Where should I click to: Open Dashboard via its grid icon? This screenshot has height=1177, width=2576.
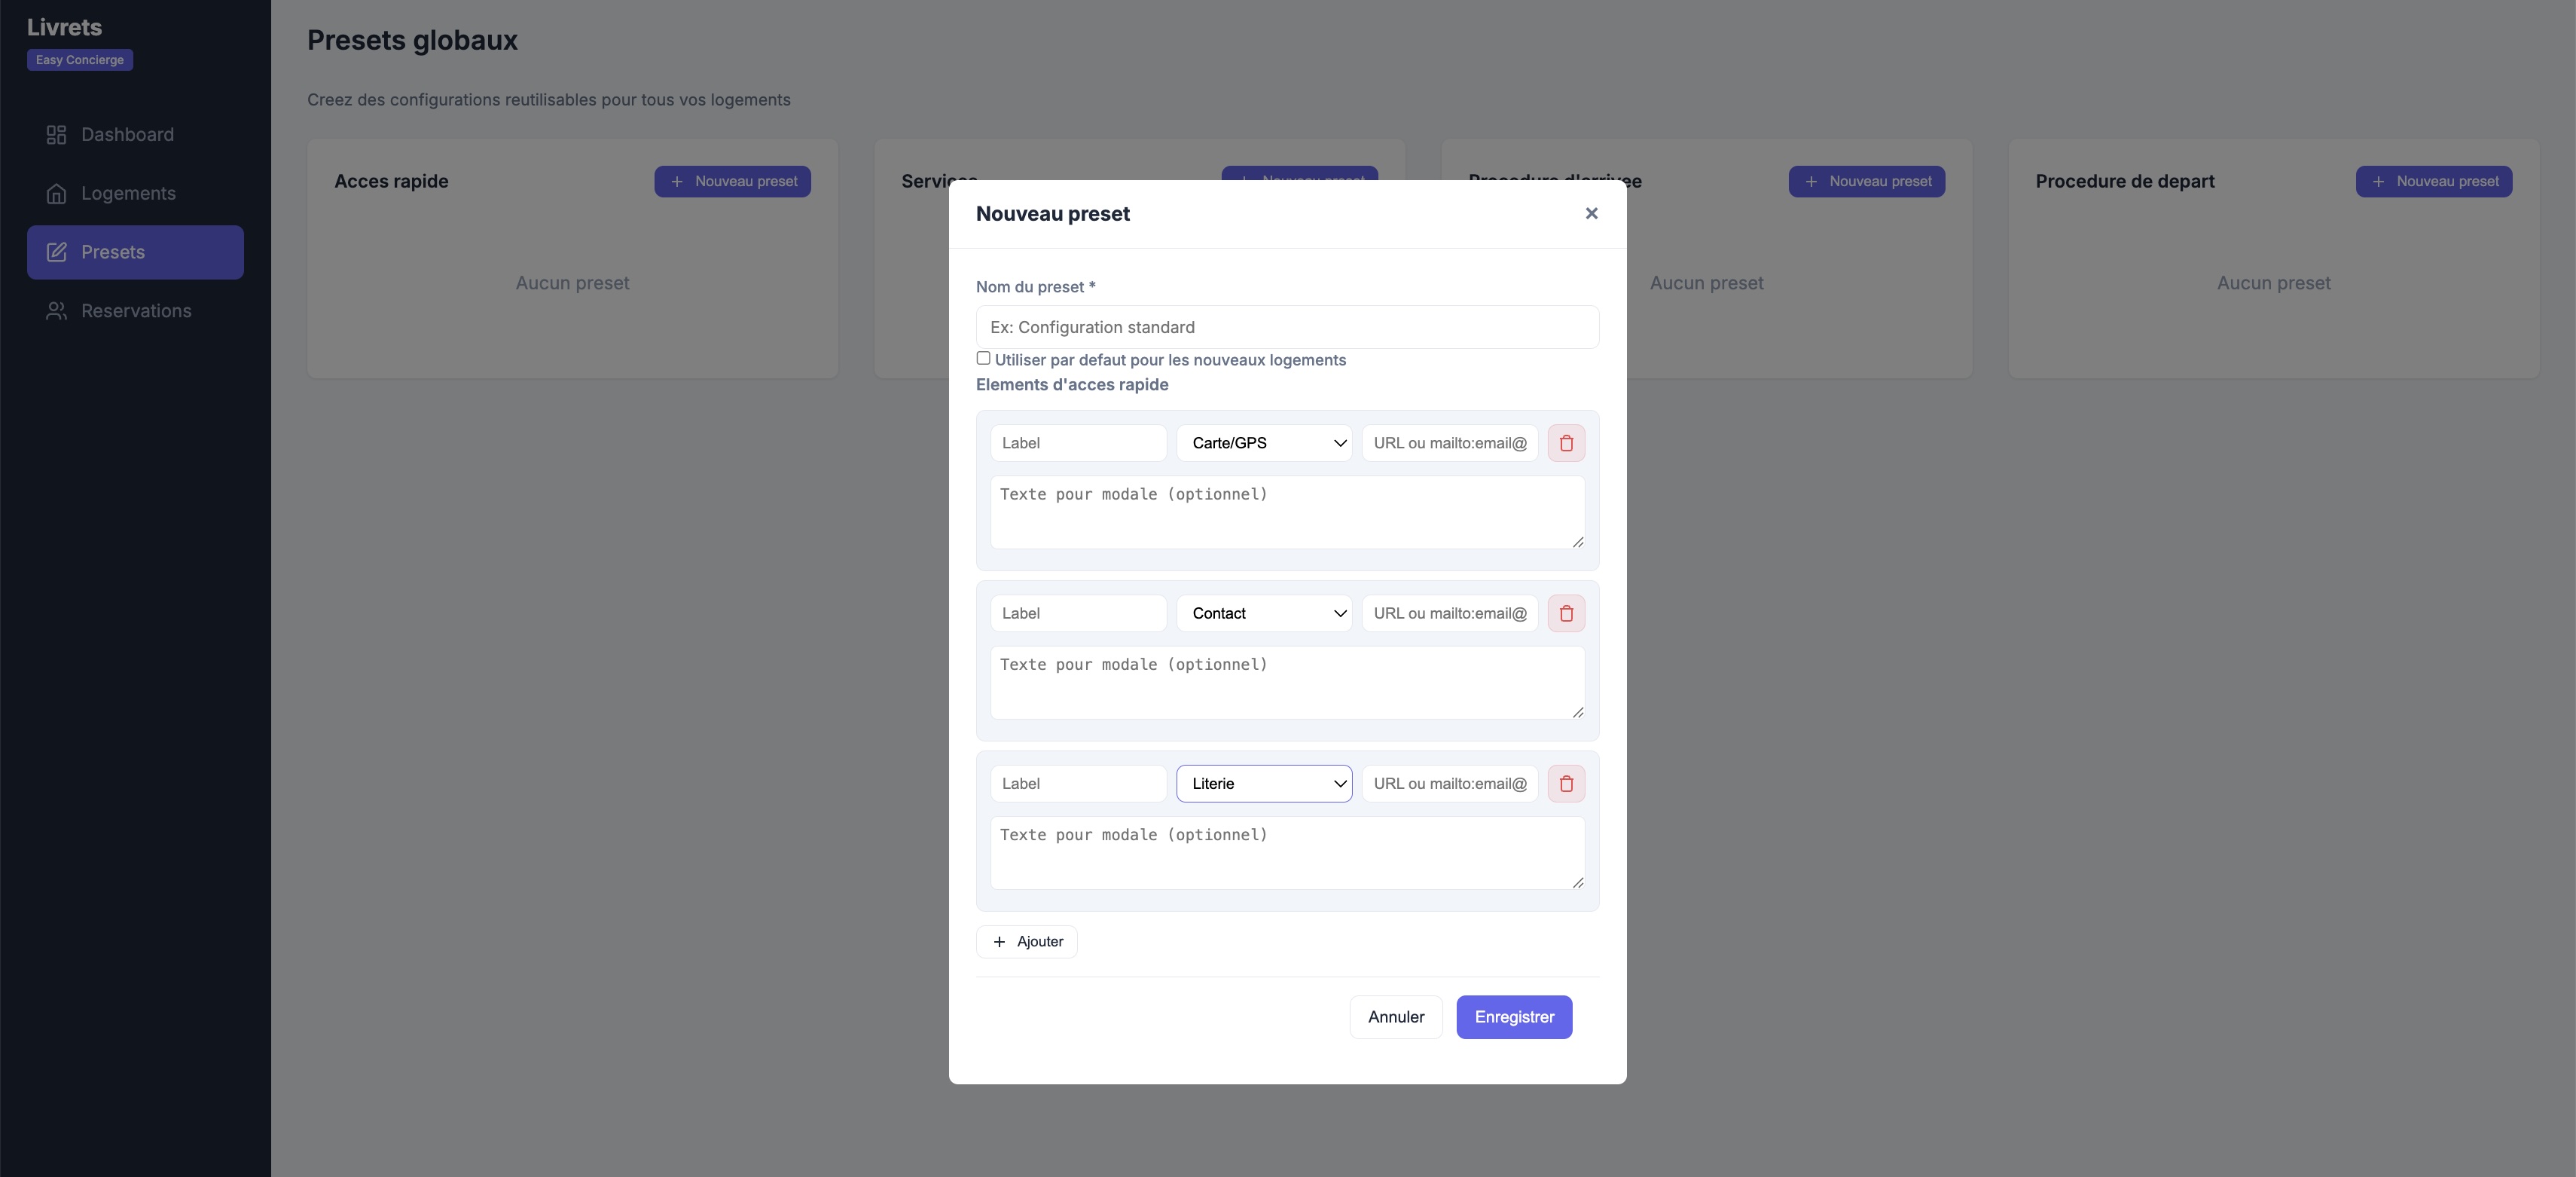coord(57,134)
